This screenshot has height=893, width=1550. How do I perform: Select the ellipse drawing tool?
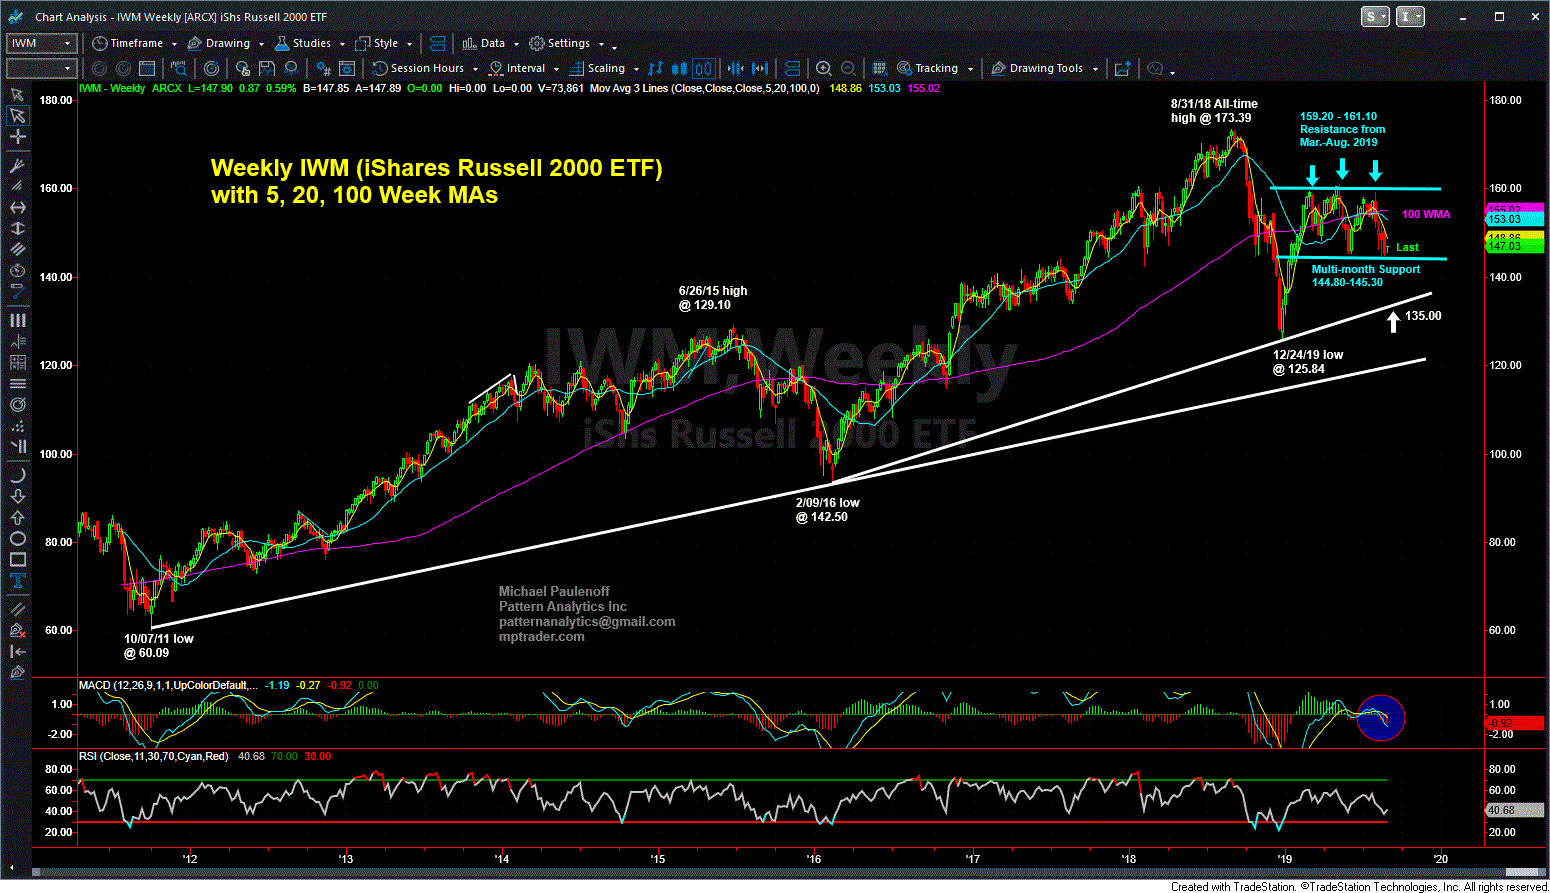click(x=17, y=539)
